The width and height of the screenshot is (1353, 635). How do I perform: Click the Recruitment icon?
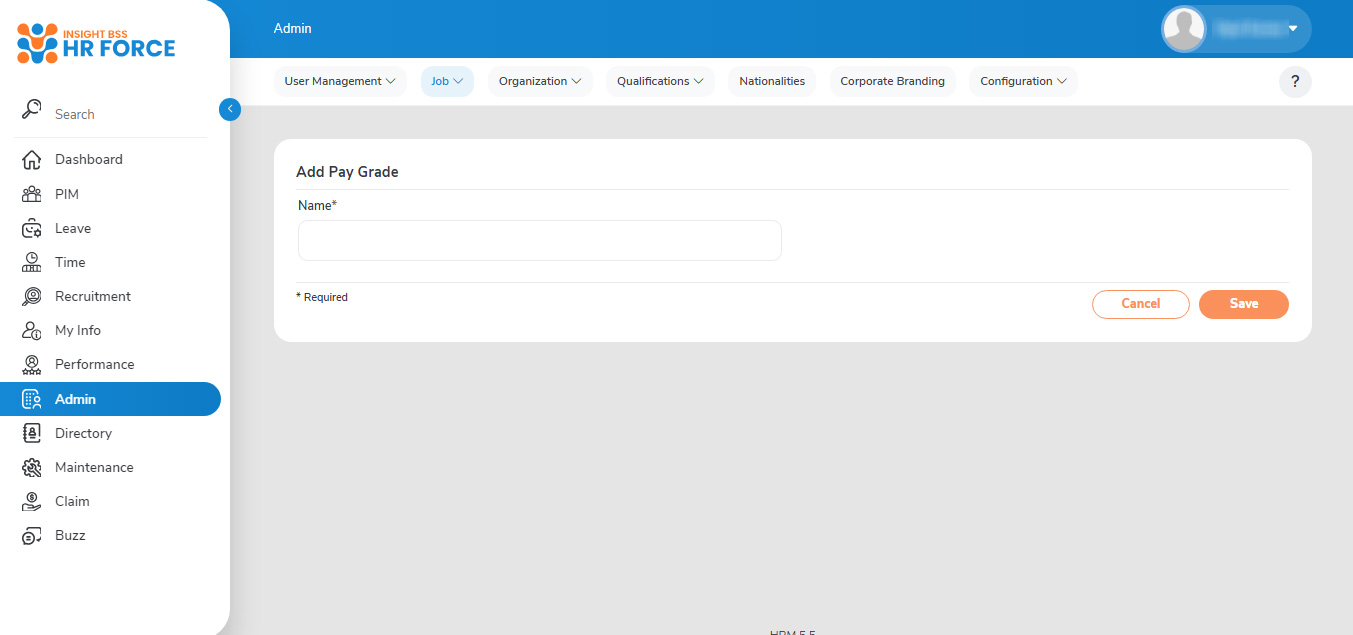tap(32, 296)
